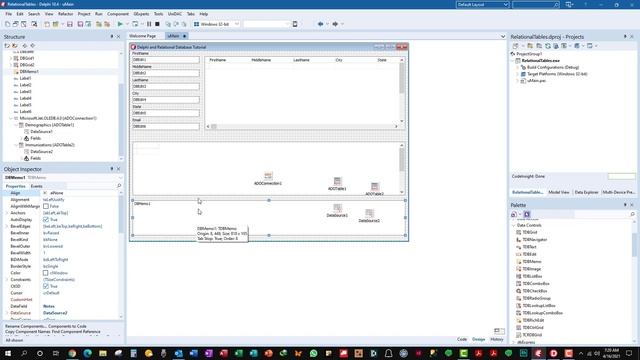Click the Save (floppy disk) toolbar icon
This screenshot has height=360, width=640.
click(70, 24)
